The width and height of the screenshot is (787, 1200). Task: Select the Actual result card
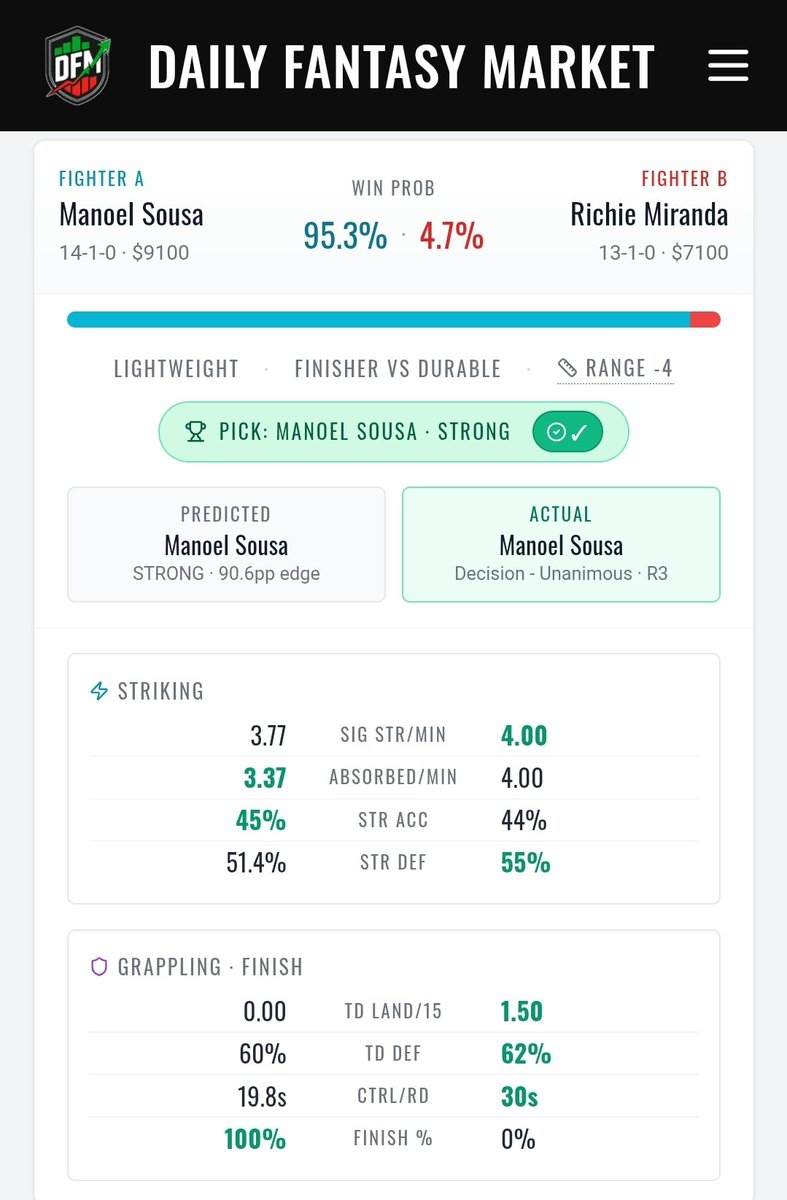coord(561,544)
